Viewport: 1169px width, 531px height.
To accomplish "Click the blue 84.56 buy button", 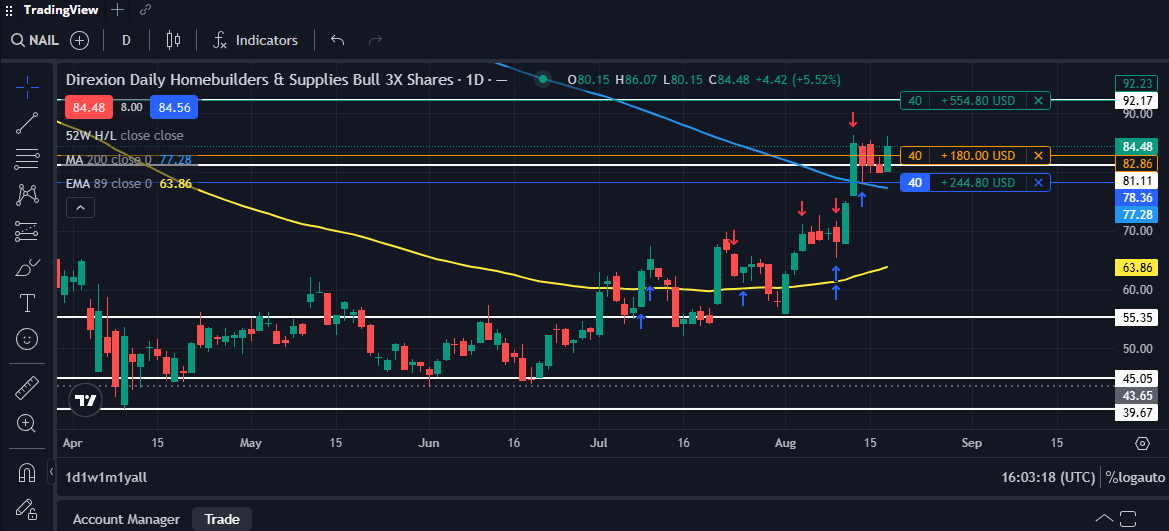I will 174,107.
